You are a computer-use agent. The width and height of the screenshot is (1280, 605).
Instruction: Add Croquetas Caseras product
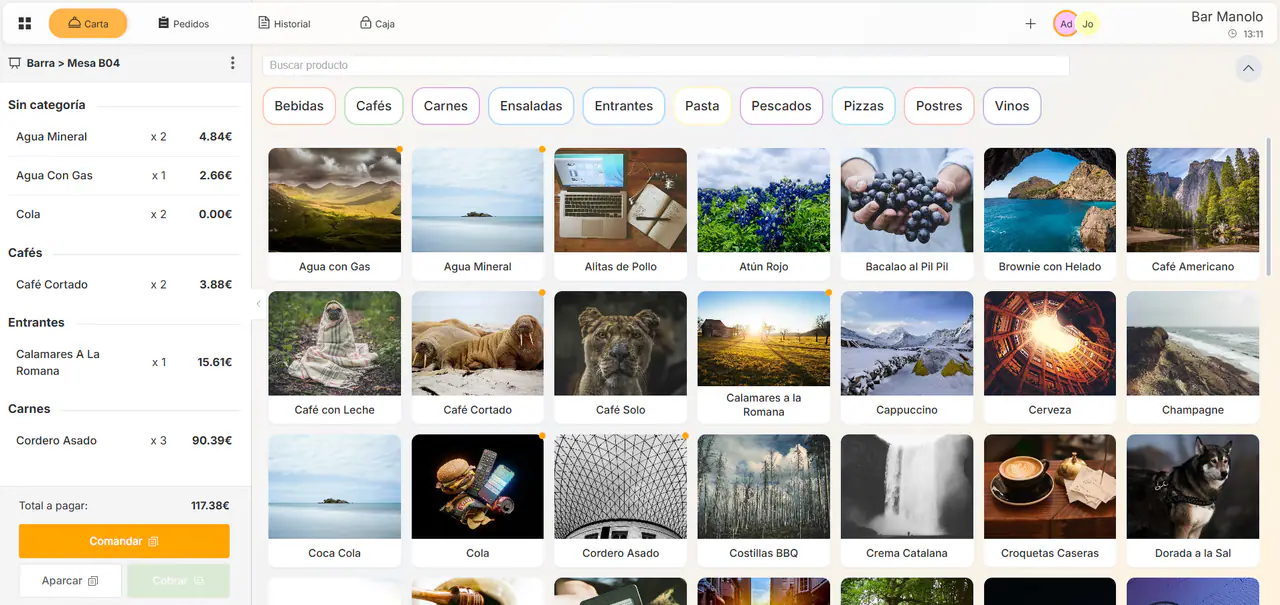[x=1050, y=500]
